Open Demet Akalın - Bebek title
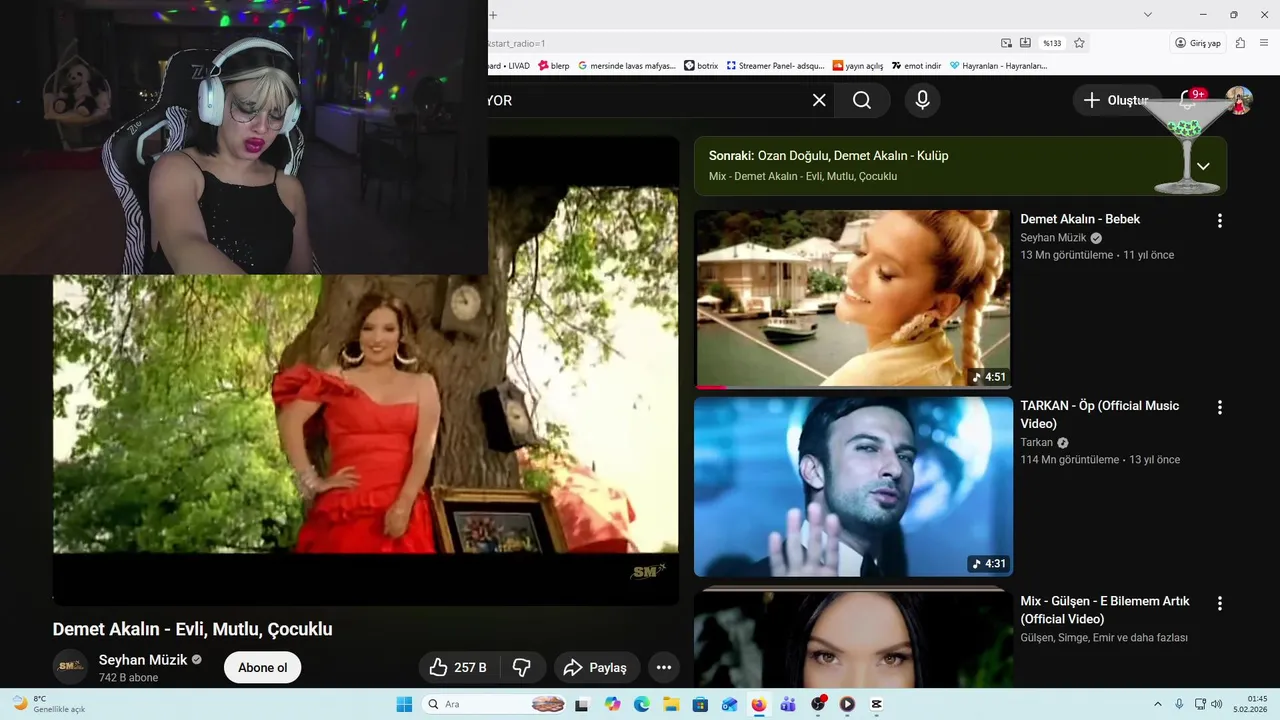 (x=1080, y=219)
